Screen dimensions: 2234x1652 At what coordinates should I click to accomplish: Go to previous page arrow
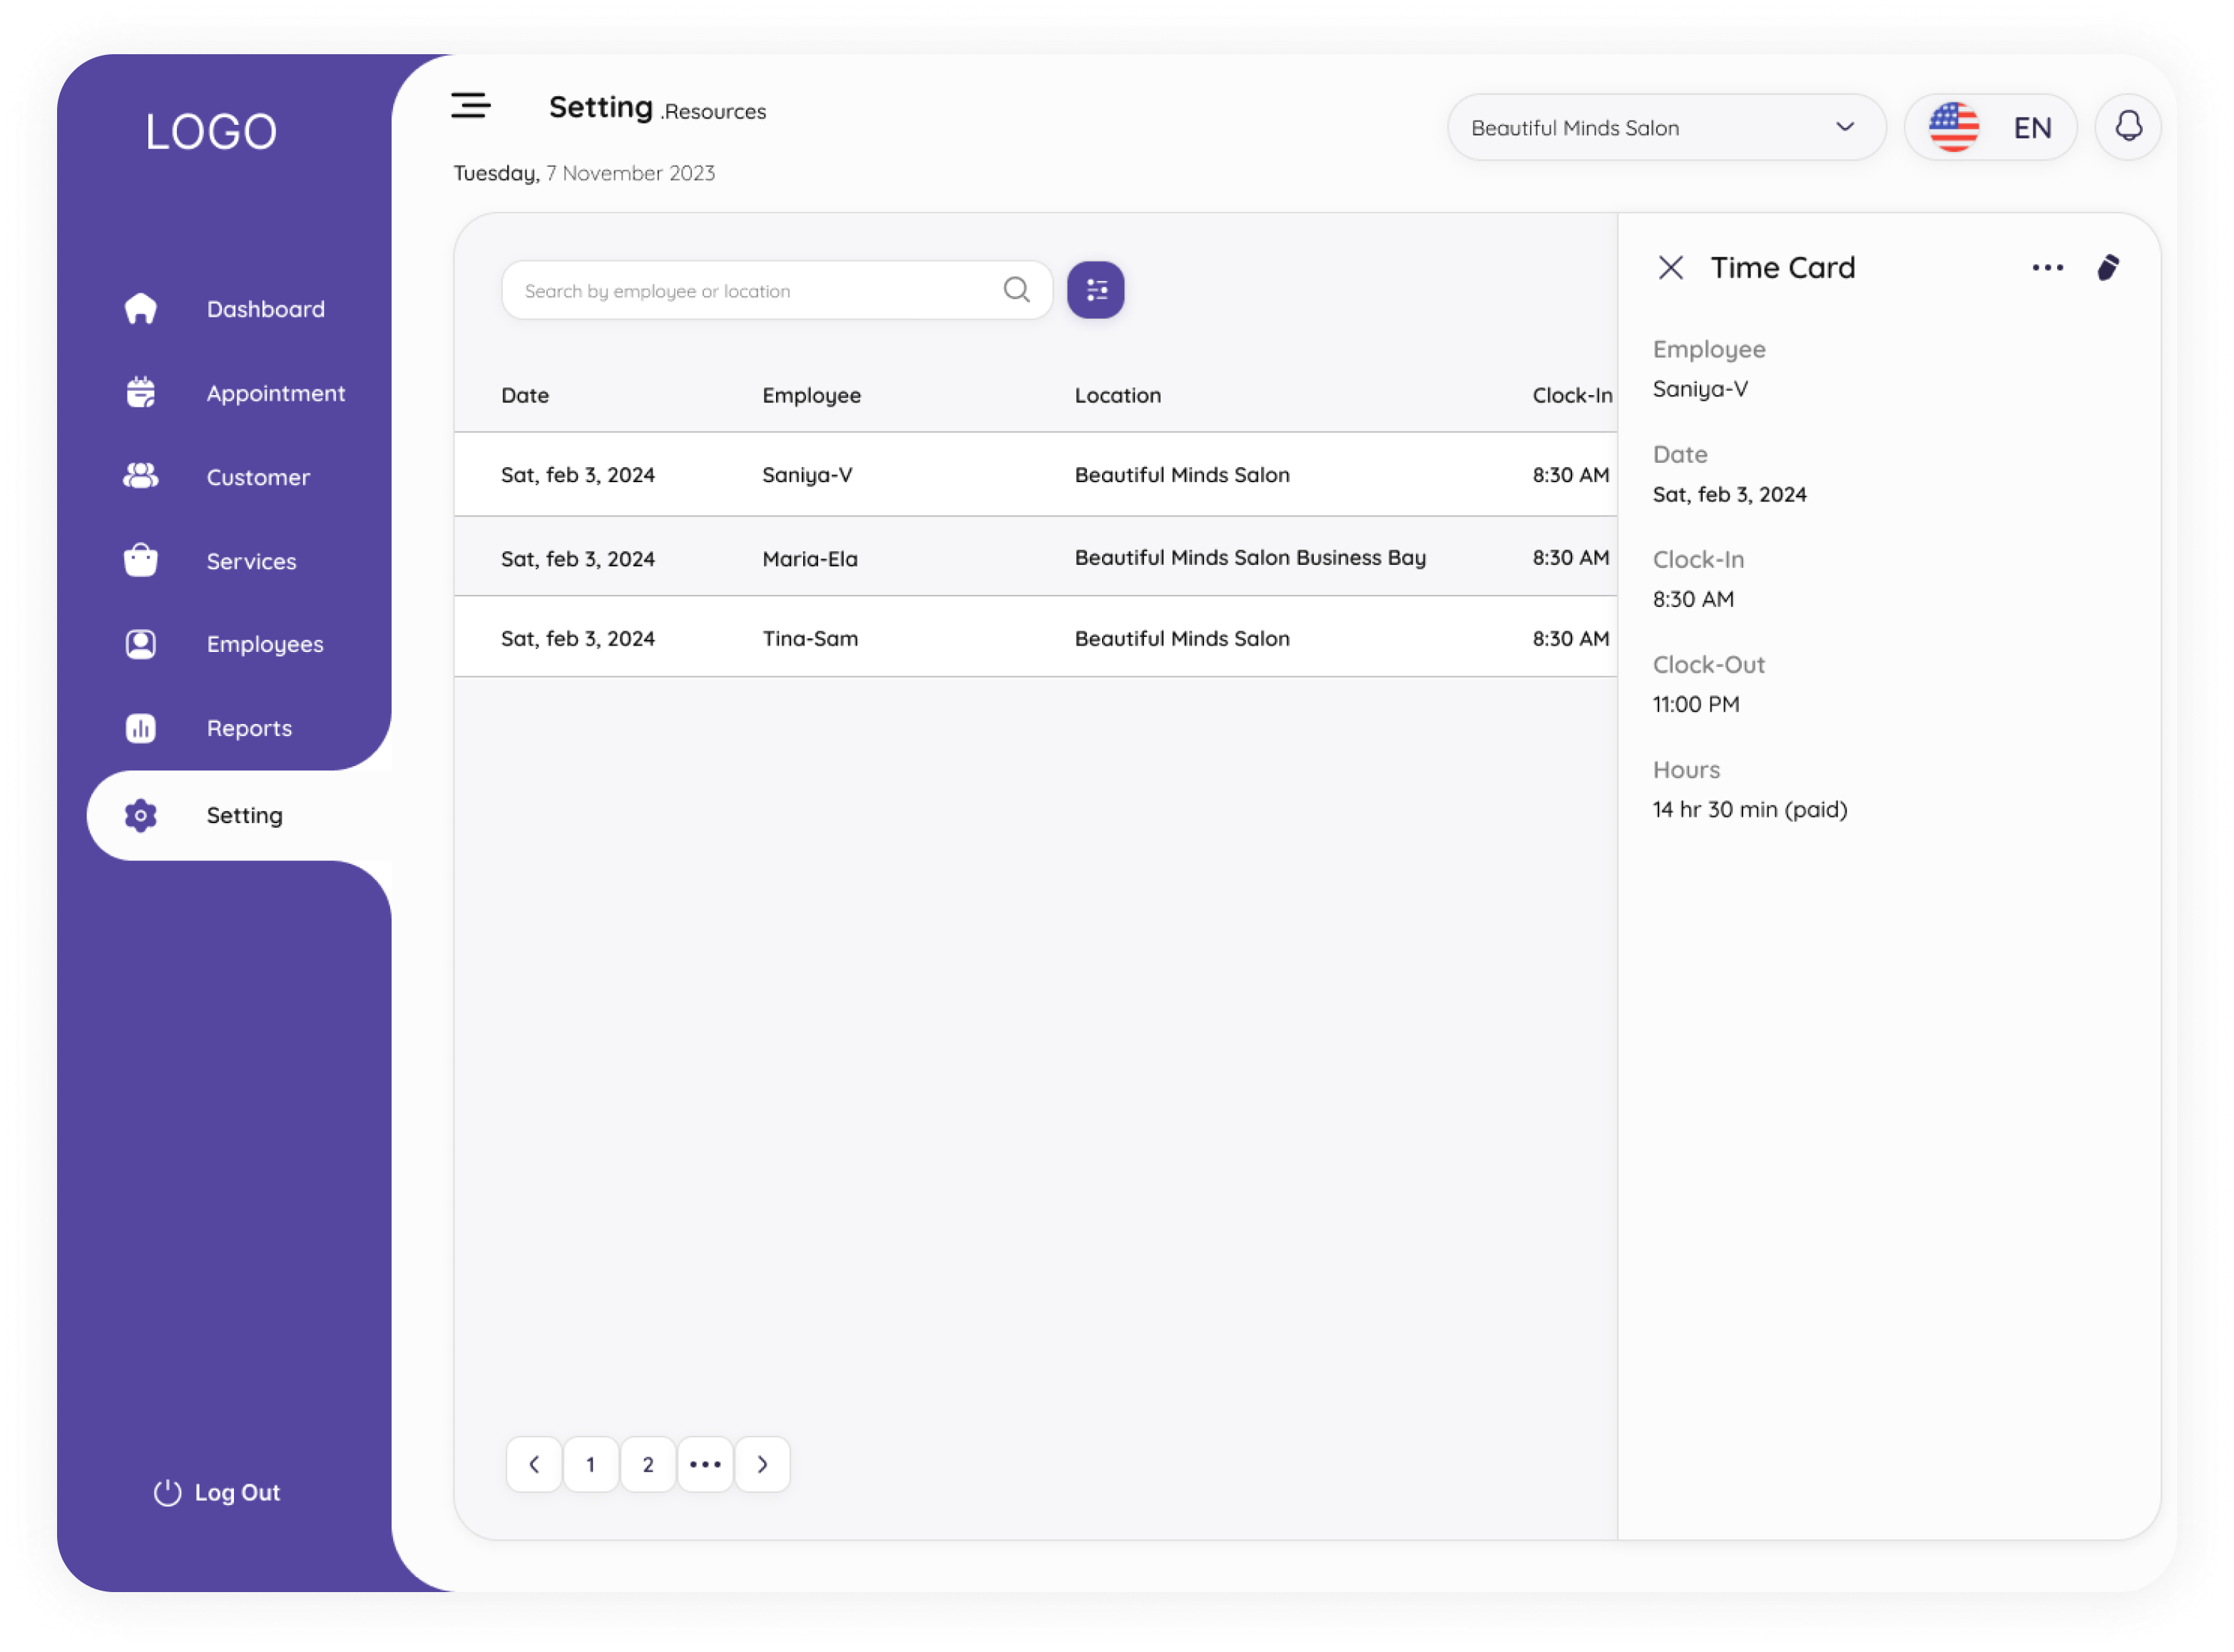click(x=534, y=1465)
